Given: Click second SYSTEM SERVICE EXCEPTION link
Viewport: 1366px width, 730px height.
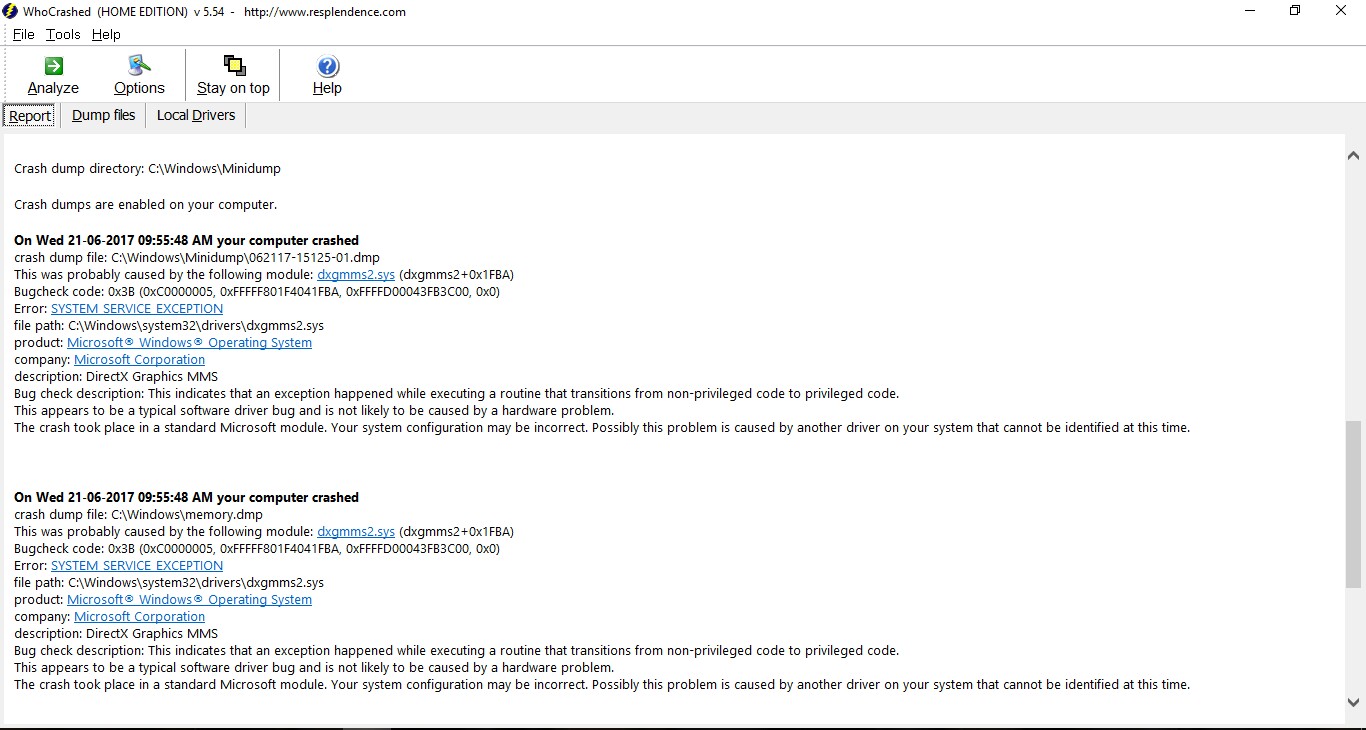Looking at the screenshot, I should [x=137, y=566].
